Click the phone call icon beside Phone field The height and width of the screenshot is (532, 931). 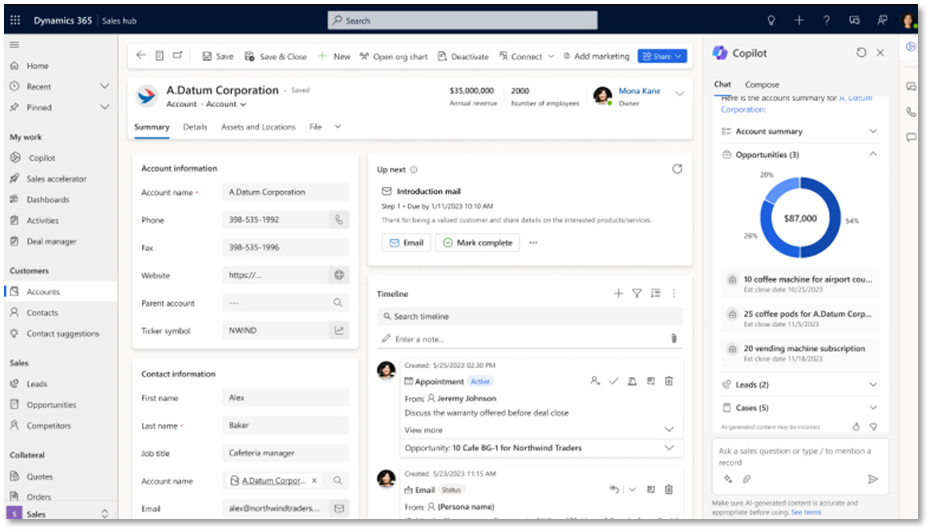click(x=339, y=220)
